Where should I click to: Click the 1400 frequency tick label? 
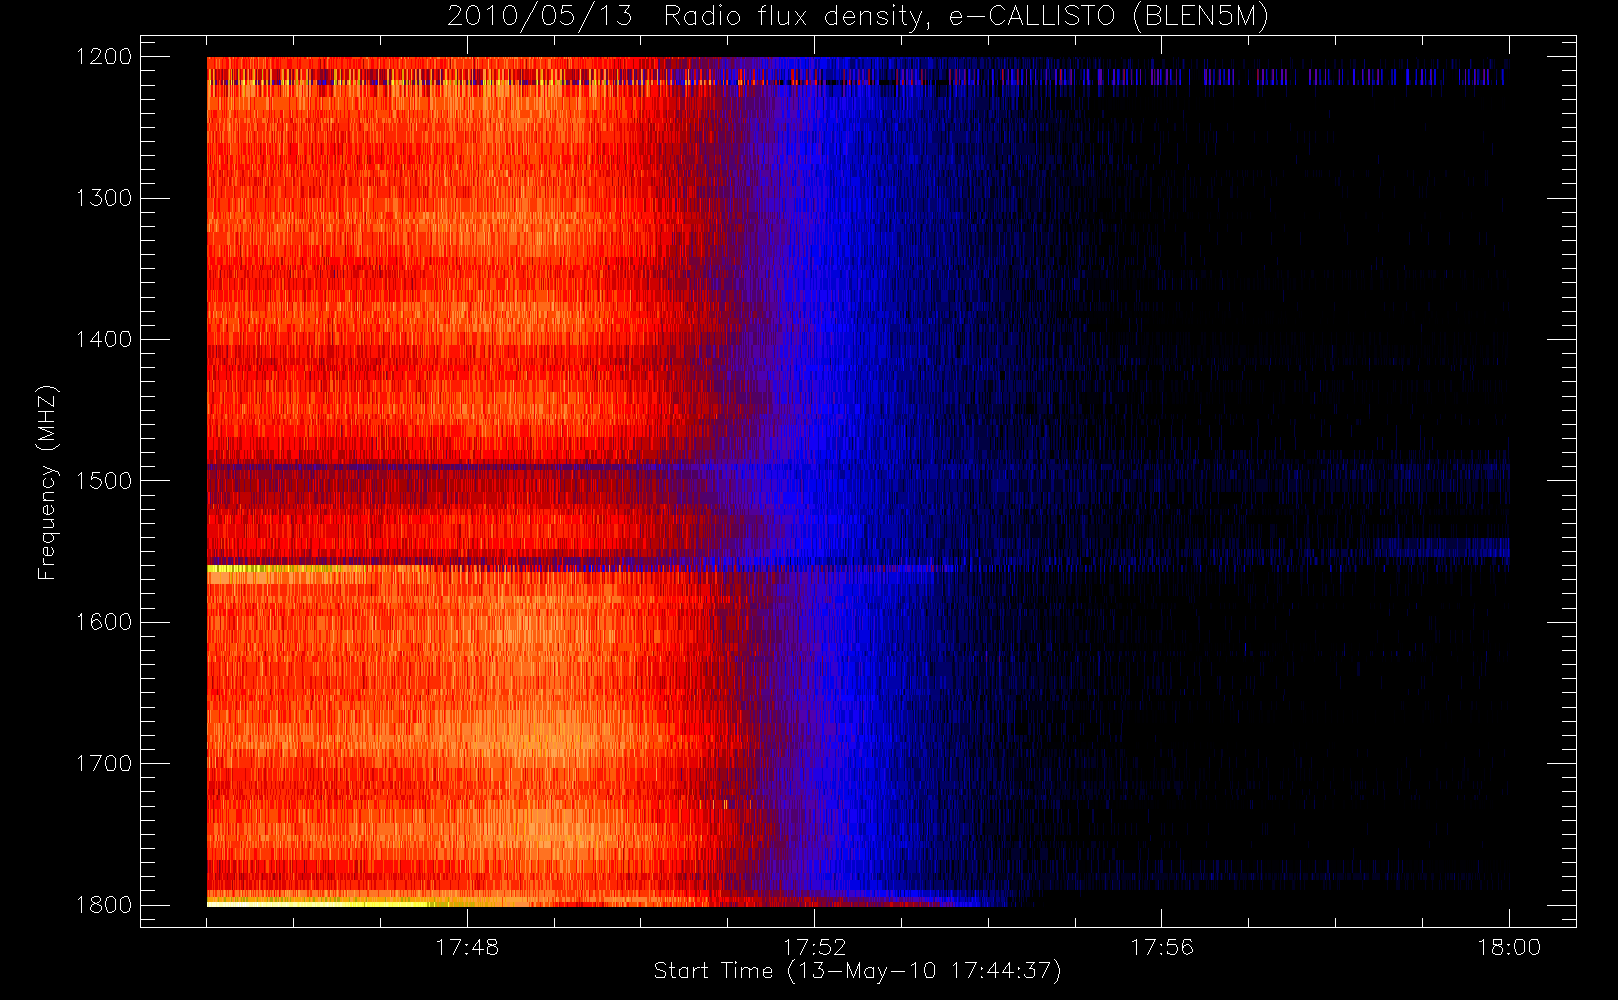pyautogui.click(x=104, y=340)
